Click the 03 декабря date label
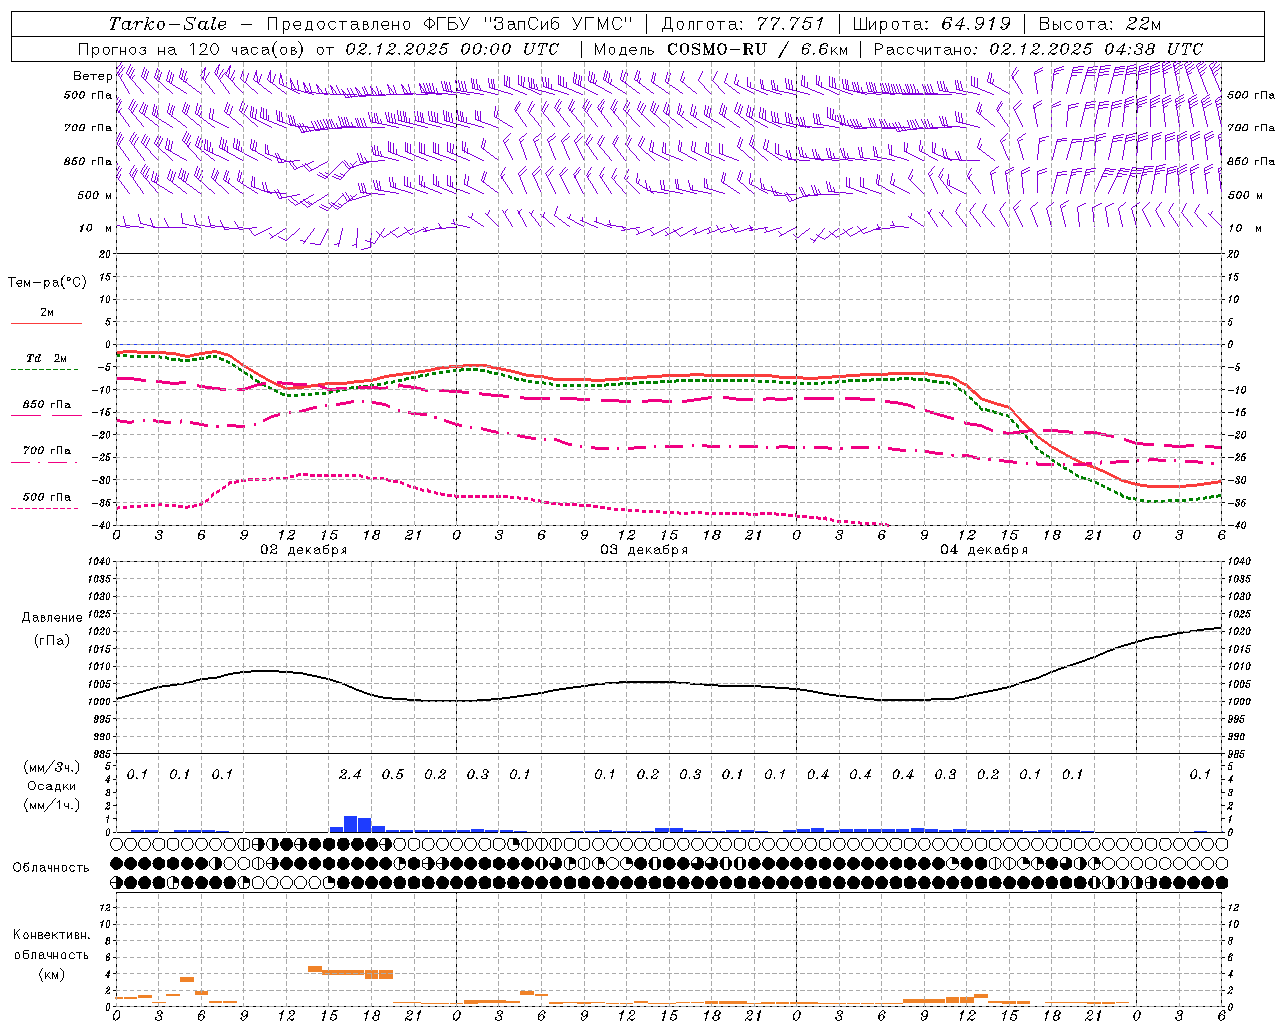The image size is (1280, 1024). (644, 550)
